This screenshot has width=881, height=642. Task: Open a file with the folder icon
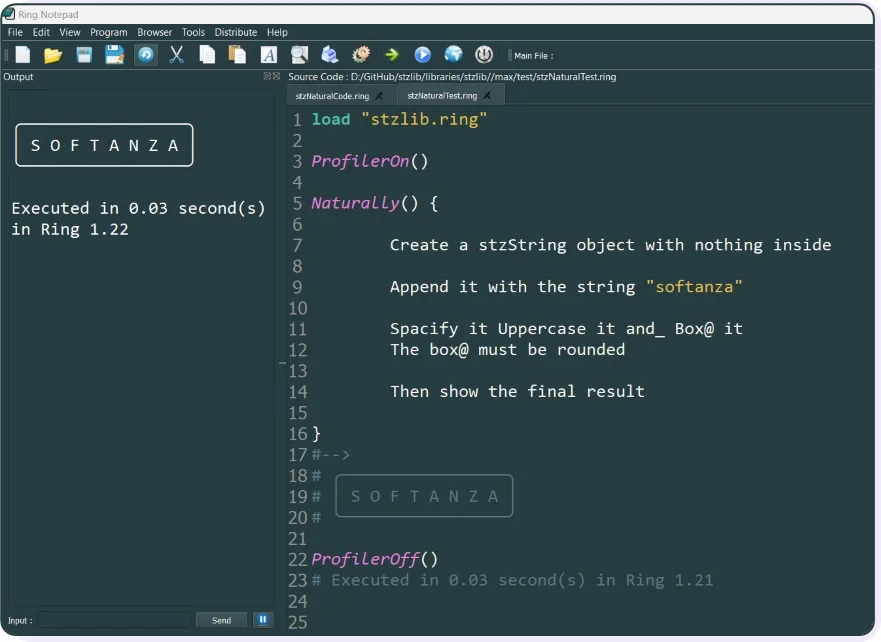[53, 55]
